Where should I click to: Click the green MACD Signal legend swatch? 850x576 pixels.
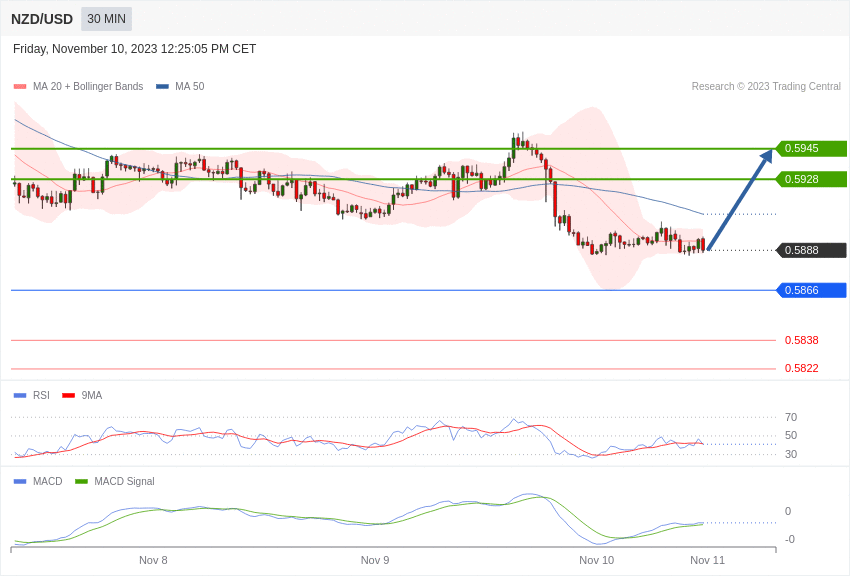point(81,481)
